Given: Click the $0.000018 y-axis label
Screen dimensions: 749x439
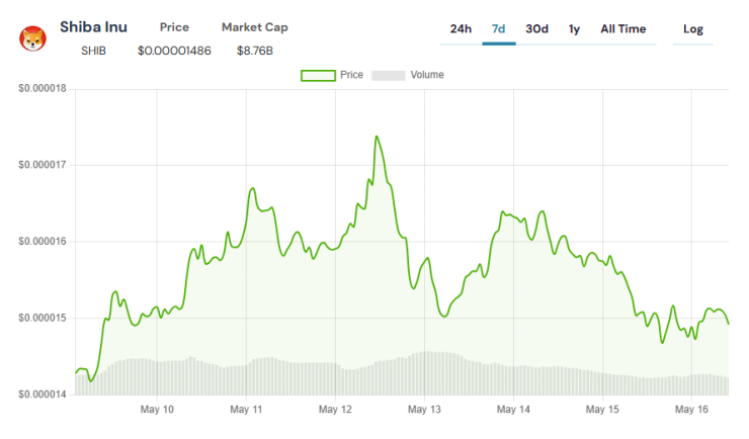Looking at the screenshot, I should click(x=43, y=88).
